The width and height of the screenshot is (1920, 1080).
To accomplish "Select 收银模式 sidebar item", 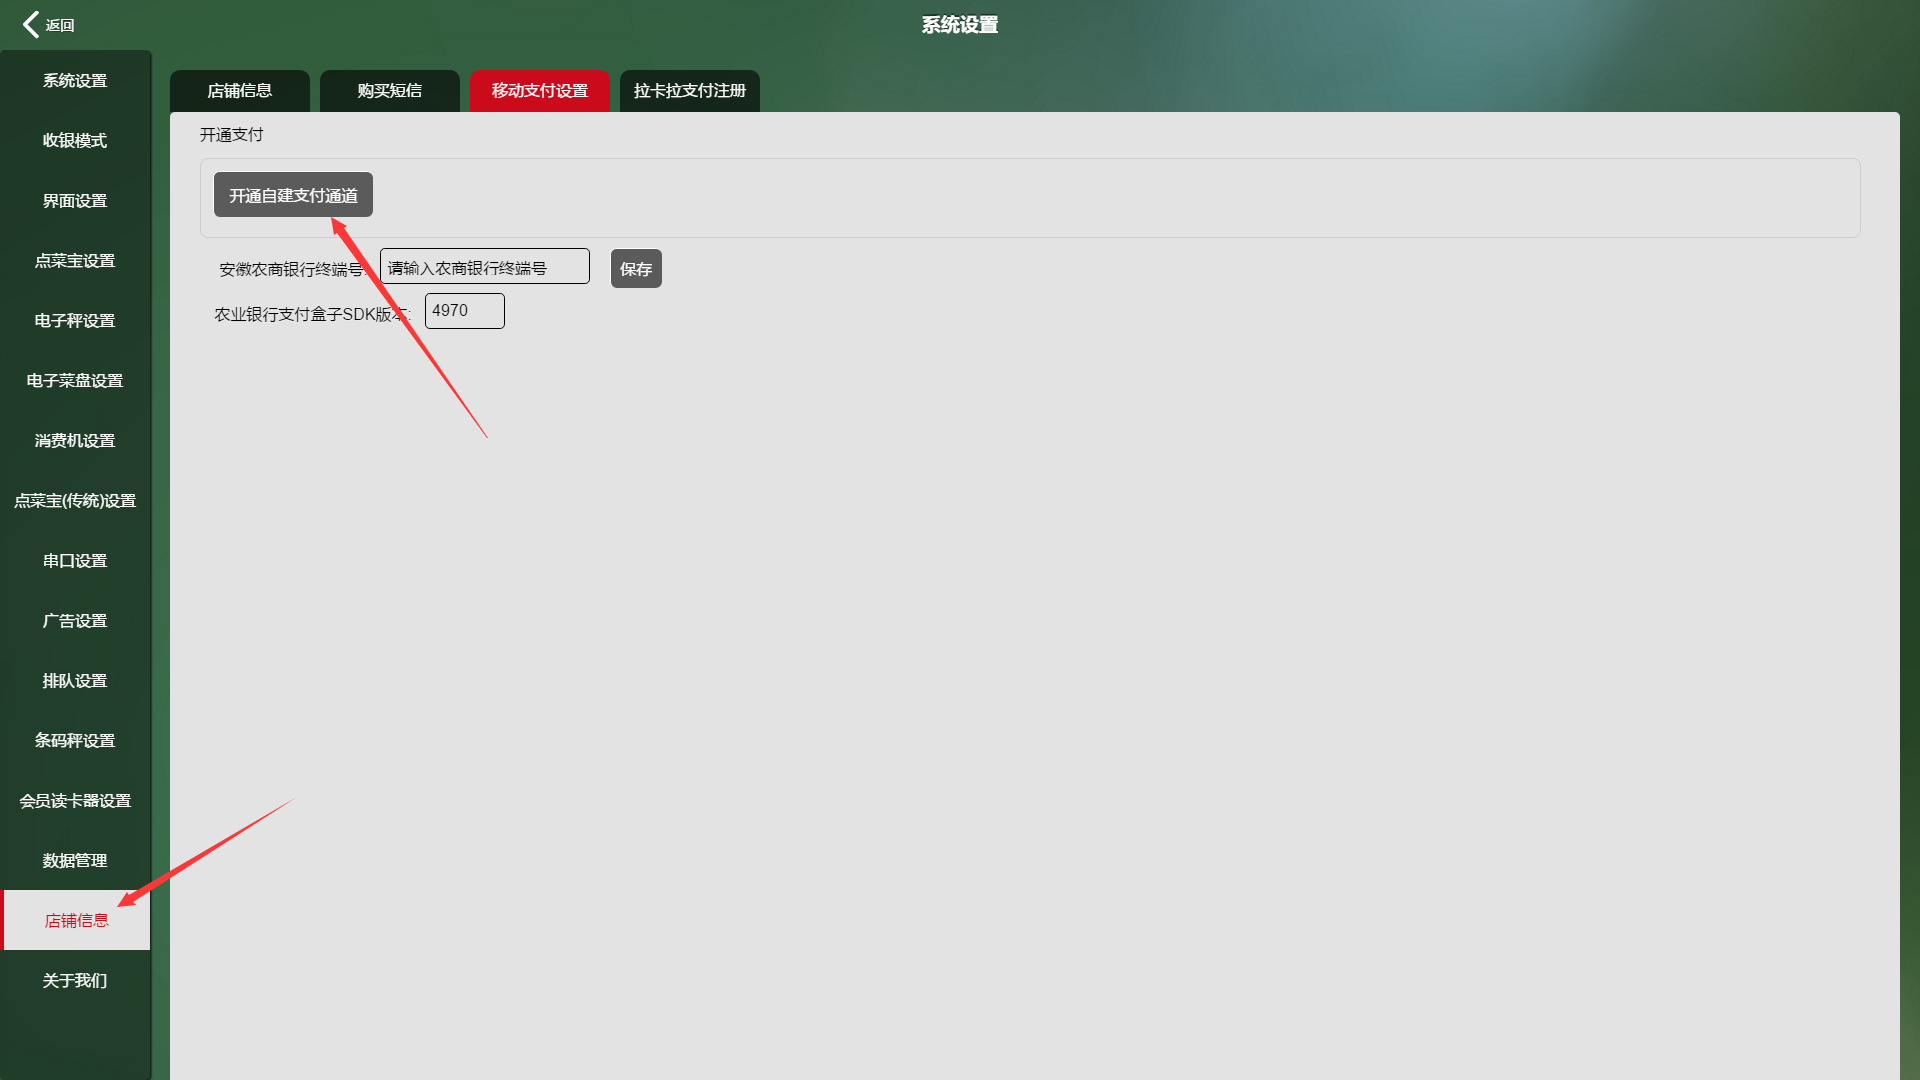I will point(75,141).
